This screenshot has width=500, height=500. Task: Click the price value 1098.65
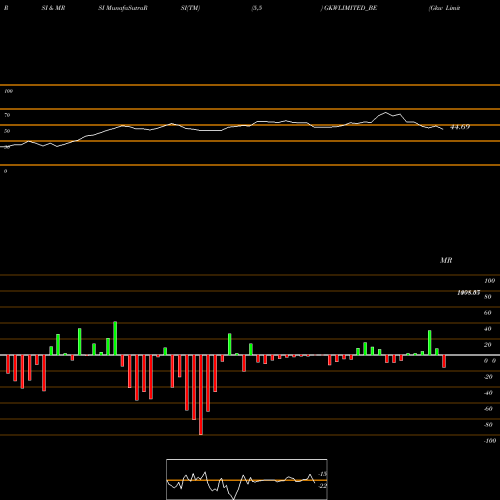click(469, 293)
